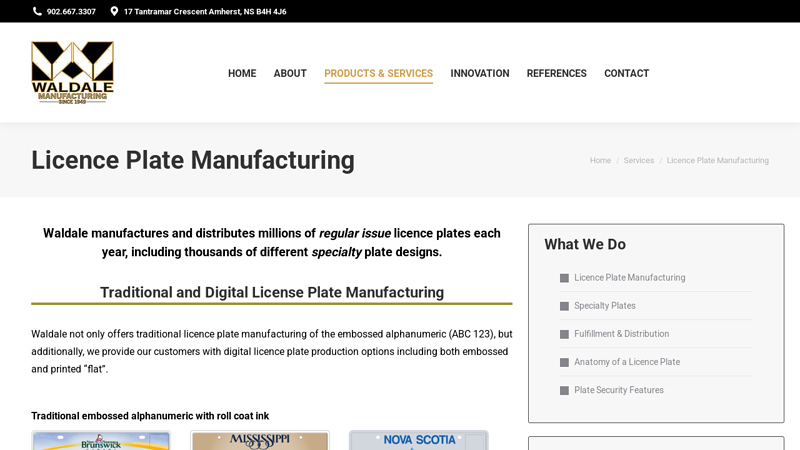Open Anatomy of a Licence Plate link

tap(627, 362)
